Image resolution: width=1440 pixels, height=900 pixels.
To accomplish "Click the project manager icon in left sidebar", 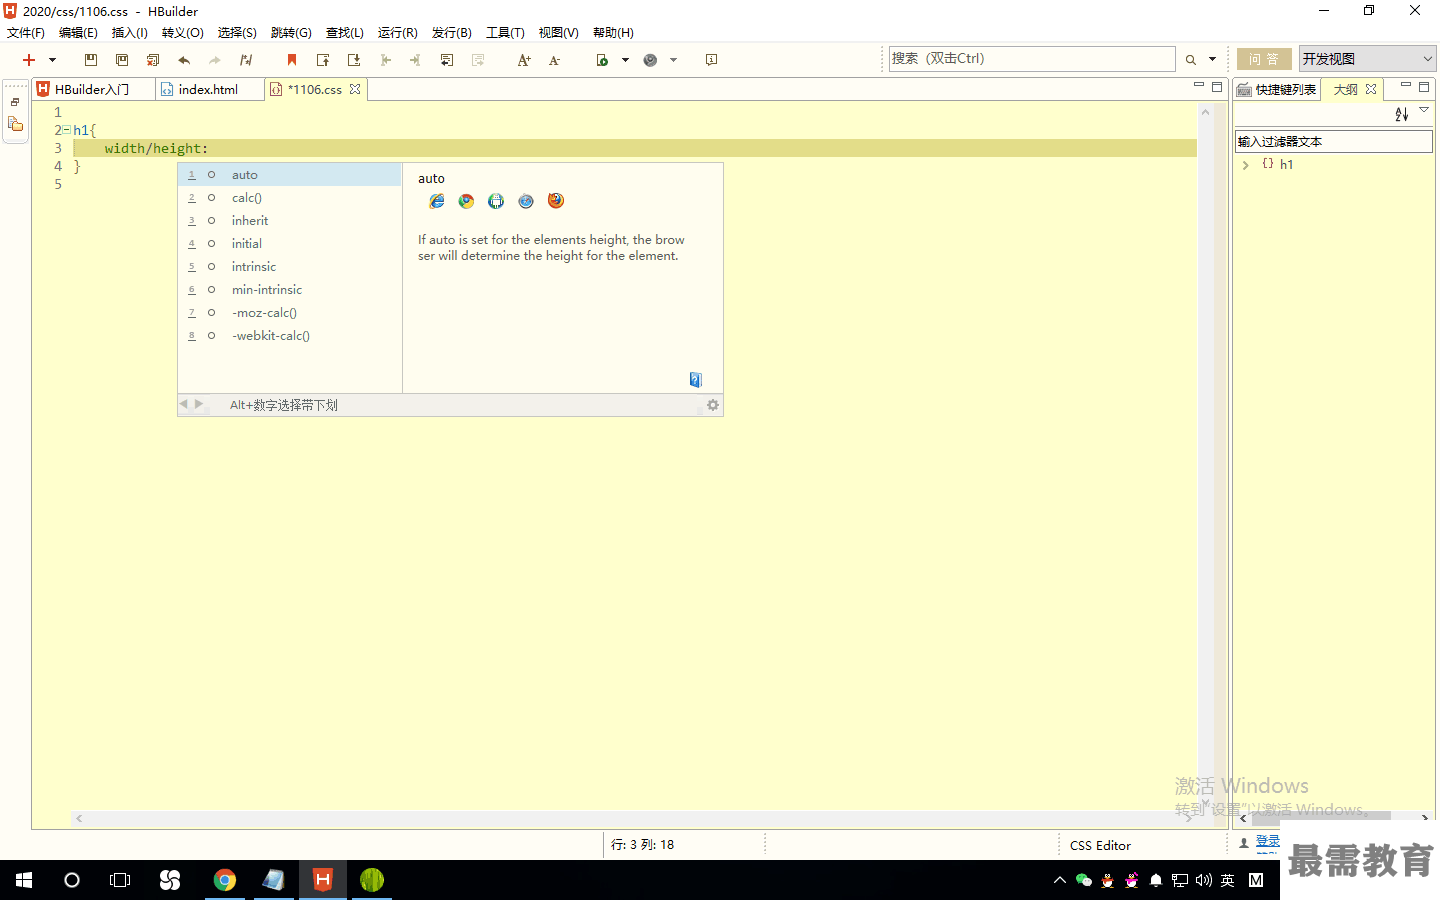I will [15, 124].
